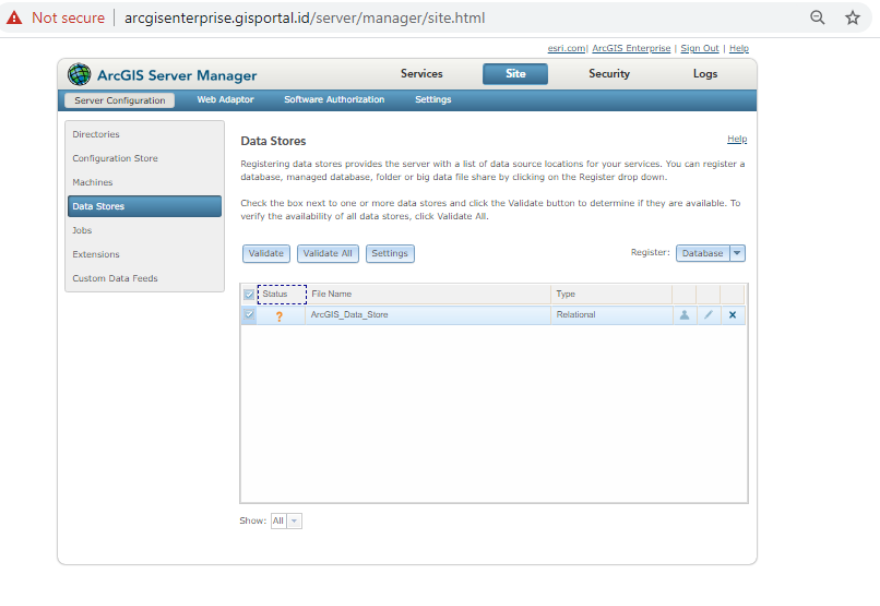Select Configuration Store in the sidebar
The image size is (880, 606).
[145, 158]
